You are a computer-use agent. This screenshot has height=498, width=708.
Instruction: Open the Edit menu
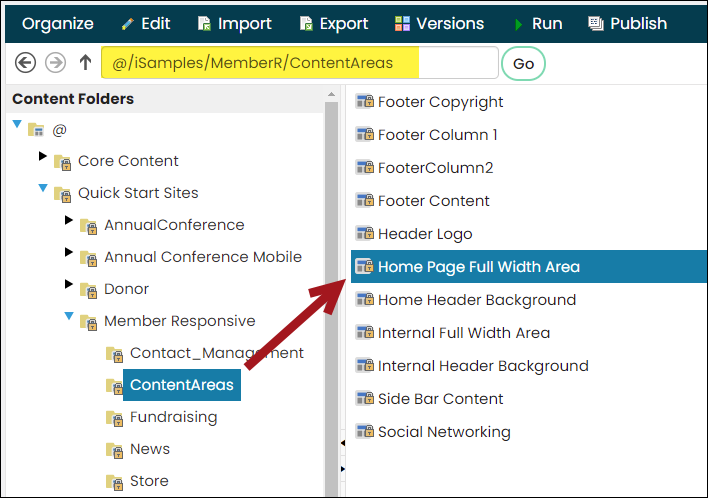(x=156, y=23)
